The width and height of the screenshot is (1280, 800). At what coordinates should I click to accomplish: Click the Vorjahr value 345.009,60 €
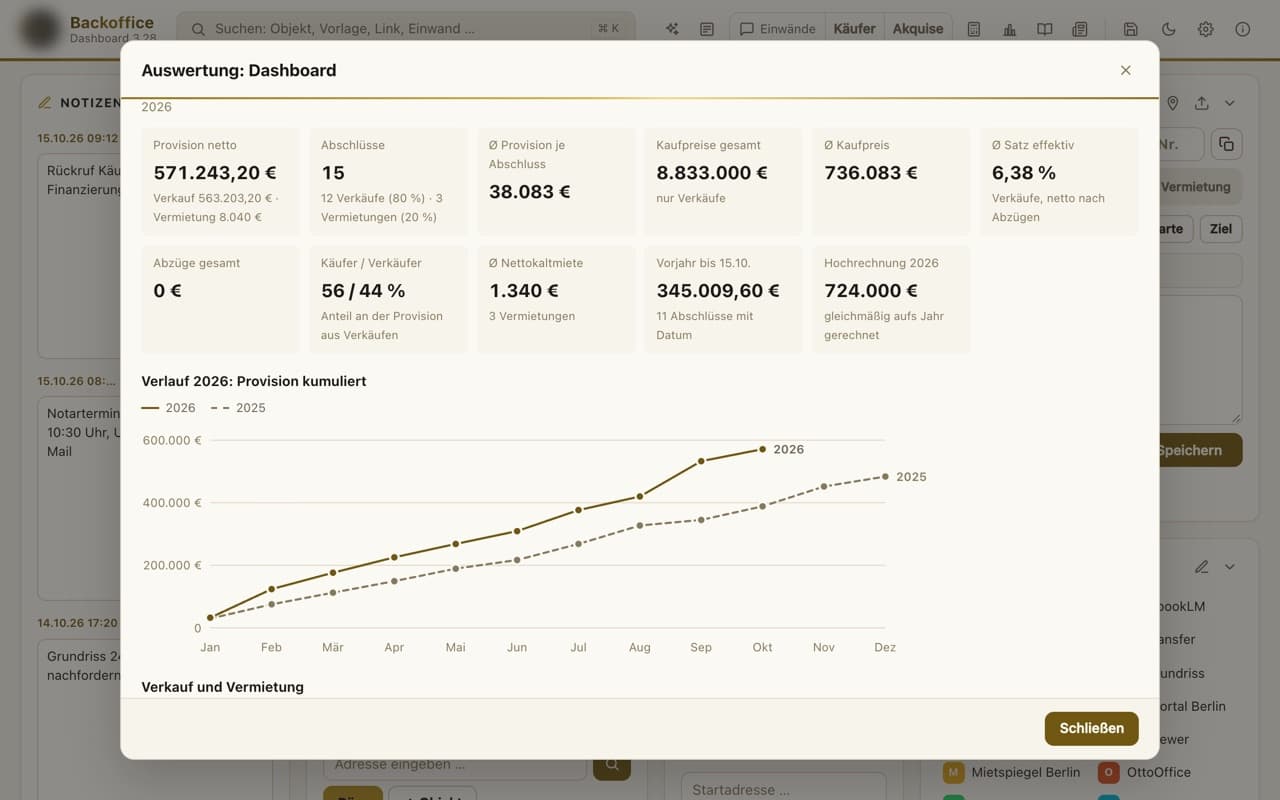(x=718, y=290)
